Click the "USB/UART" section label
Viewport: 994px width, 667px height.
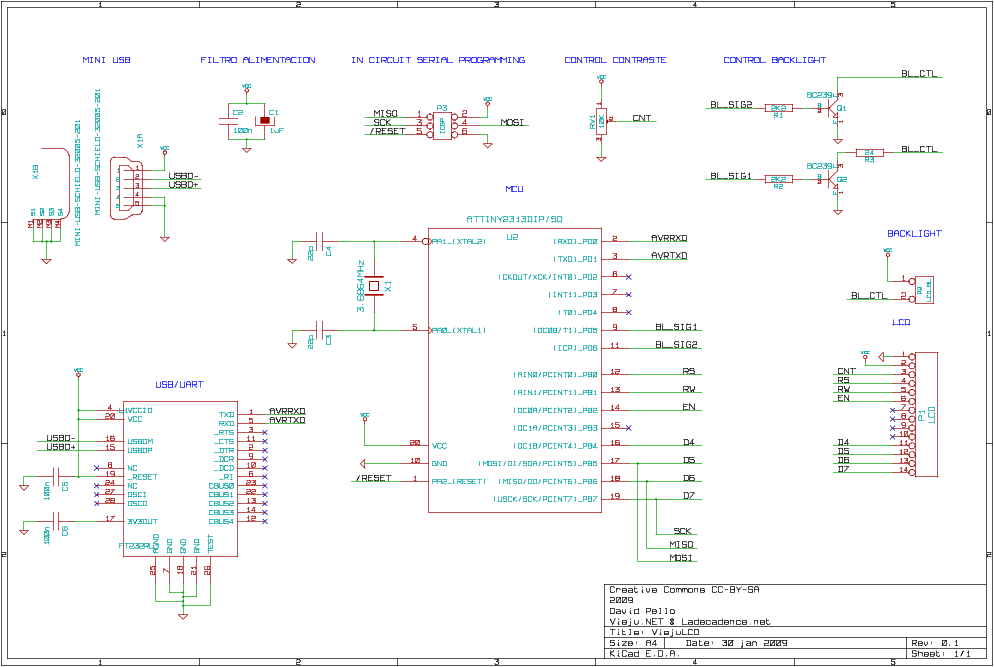(x=179, y=384)
